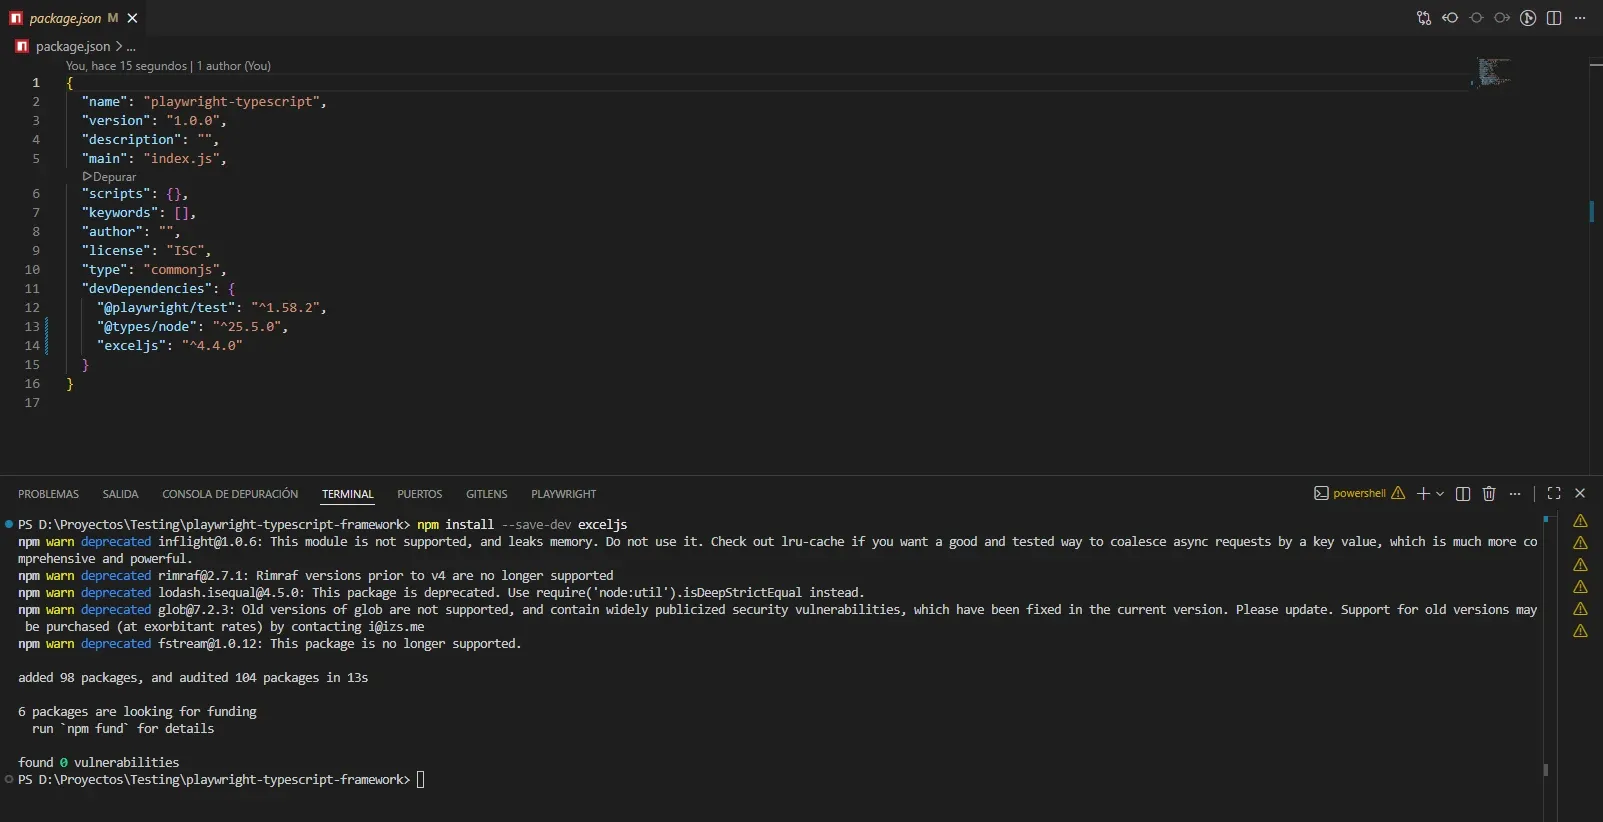This screenshot has width=1603, height=822.
Task: Close the bottom panel
Action: coord(1580,493)
